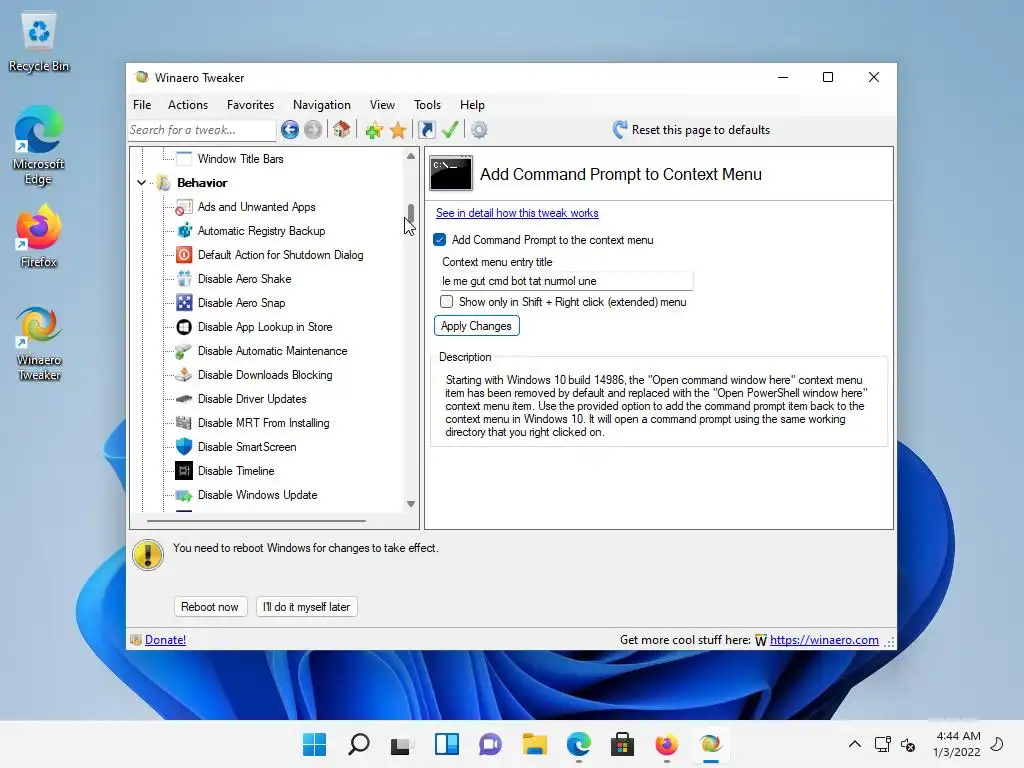Open the Navigation menu
Viewport: 1024px width, 768px height.
[321, 104]
